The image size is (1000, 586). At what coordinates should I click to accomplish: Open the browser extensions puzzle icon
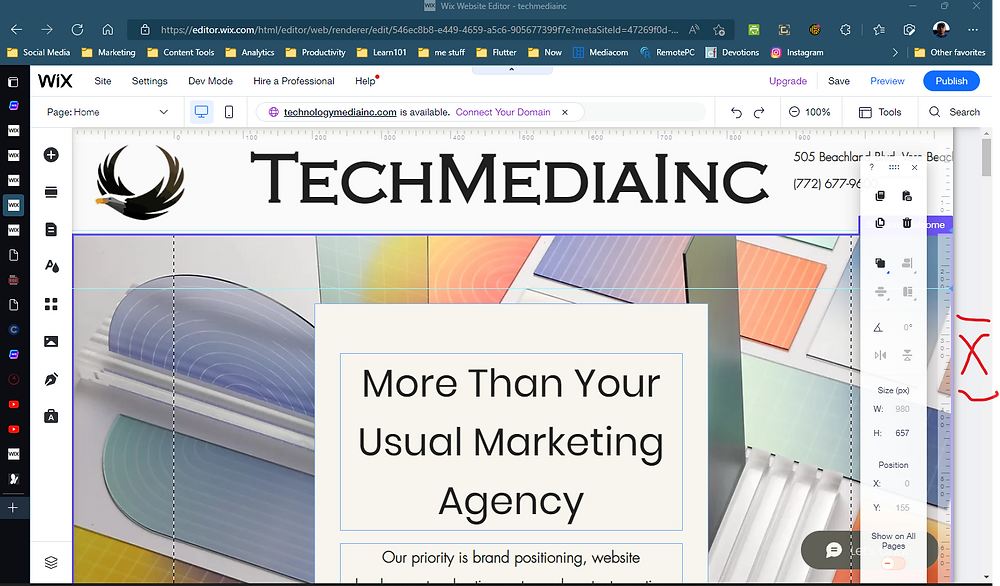[x=845, y=29]
